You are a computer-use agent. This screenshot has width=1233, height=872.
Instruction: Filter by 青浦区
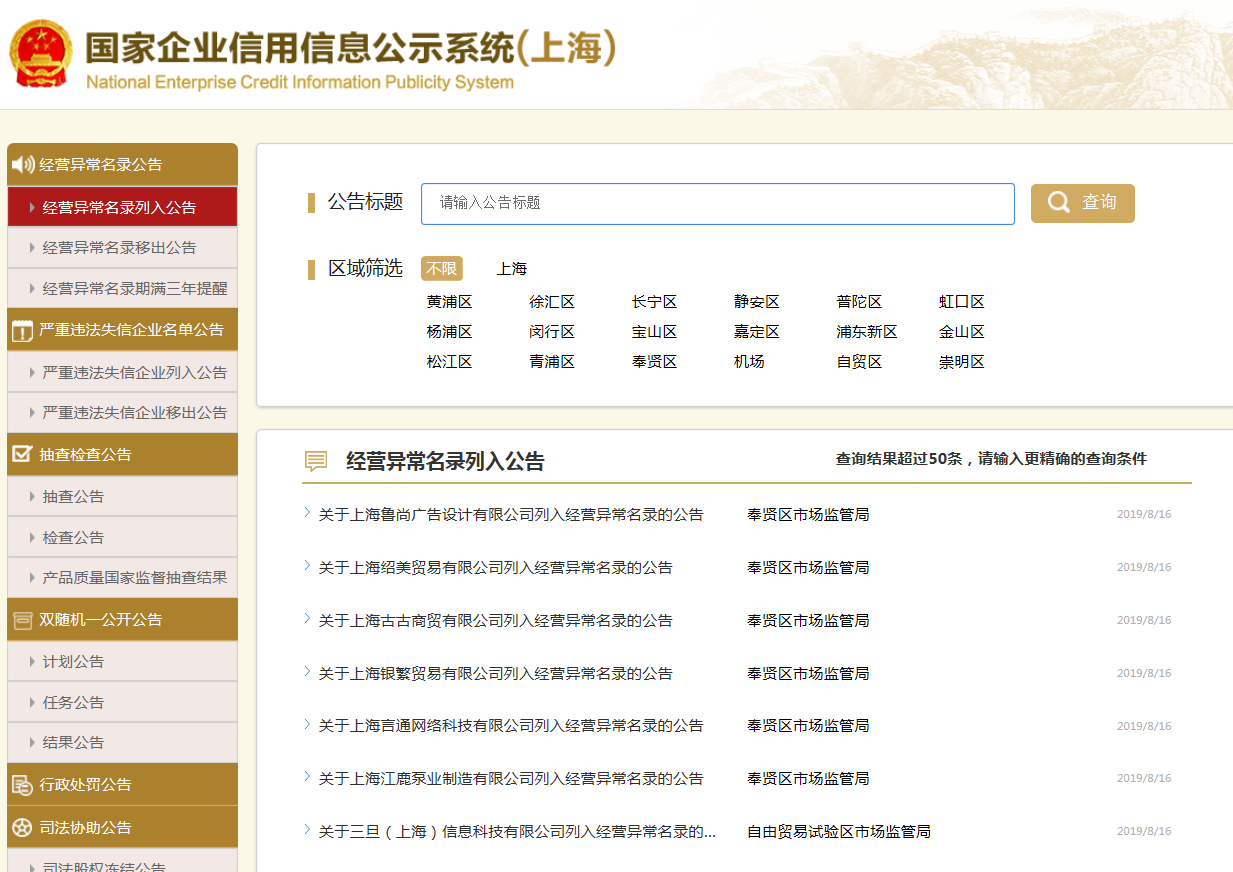click(x=552, y=362)
